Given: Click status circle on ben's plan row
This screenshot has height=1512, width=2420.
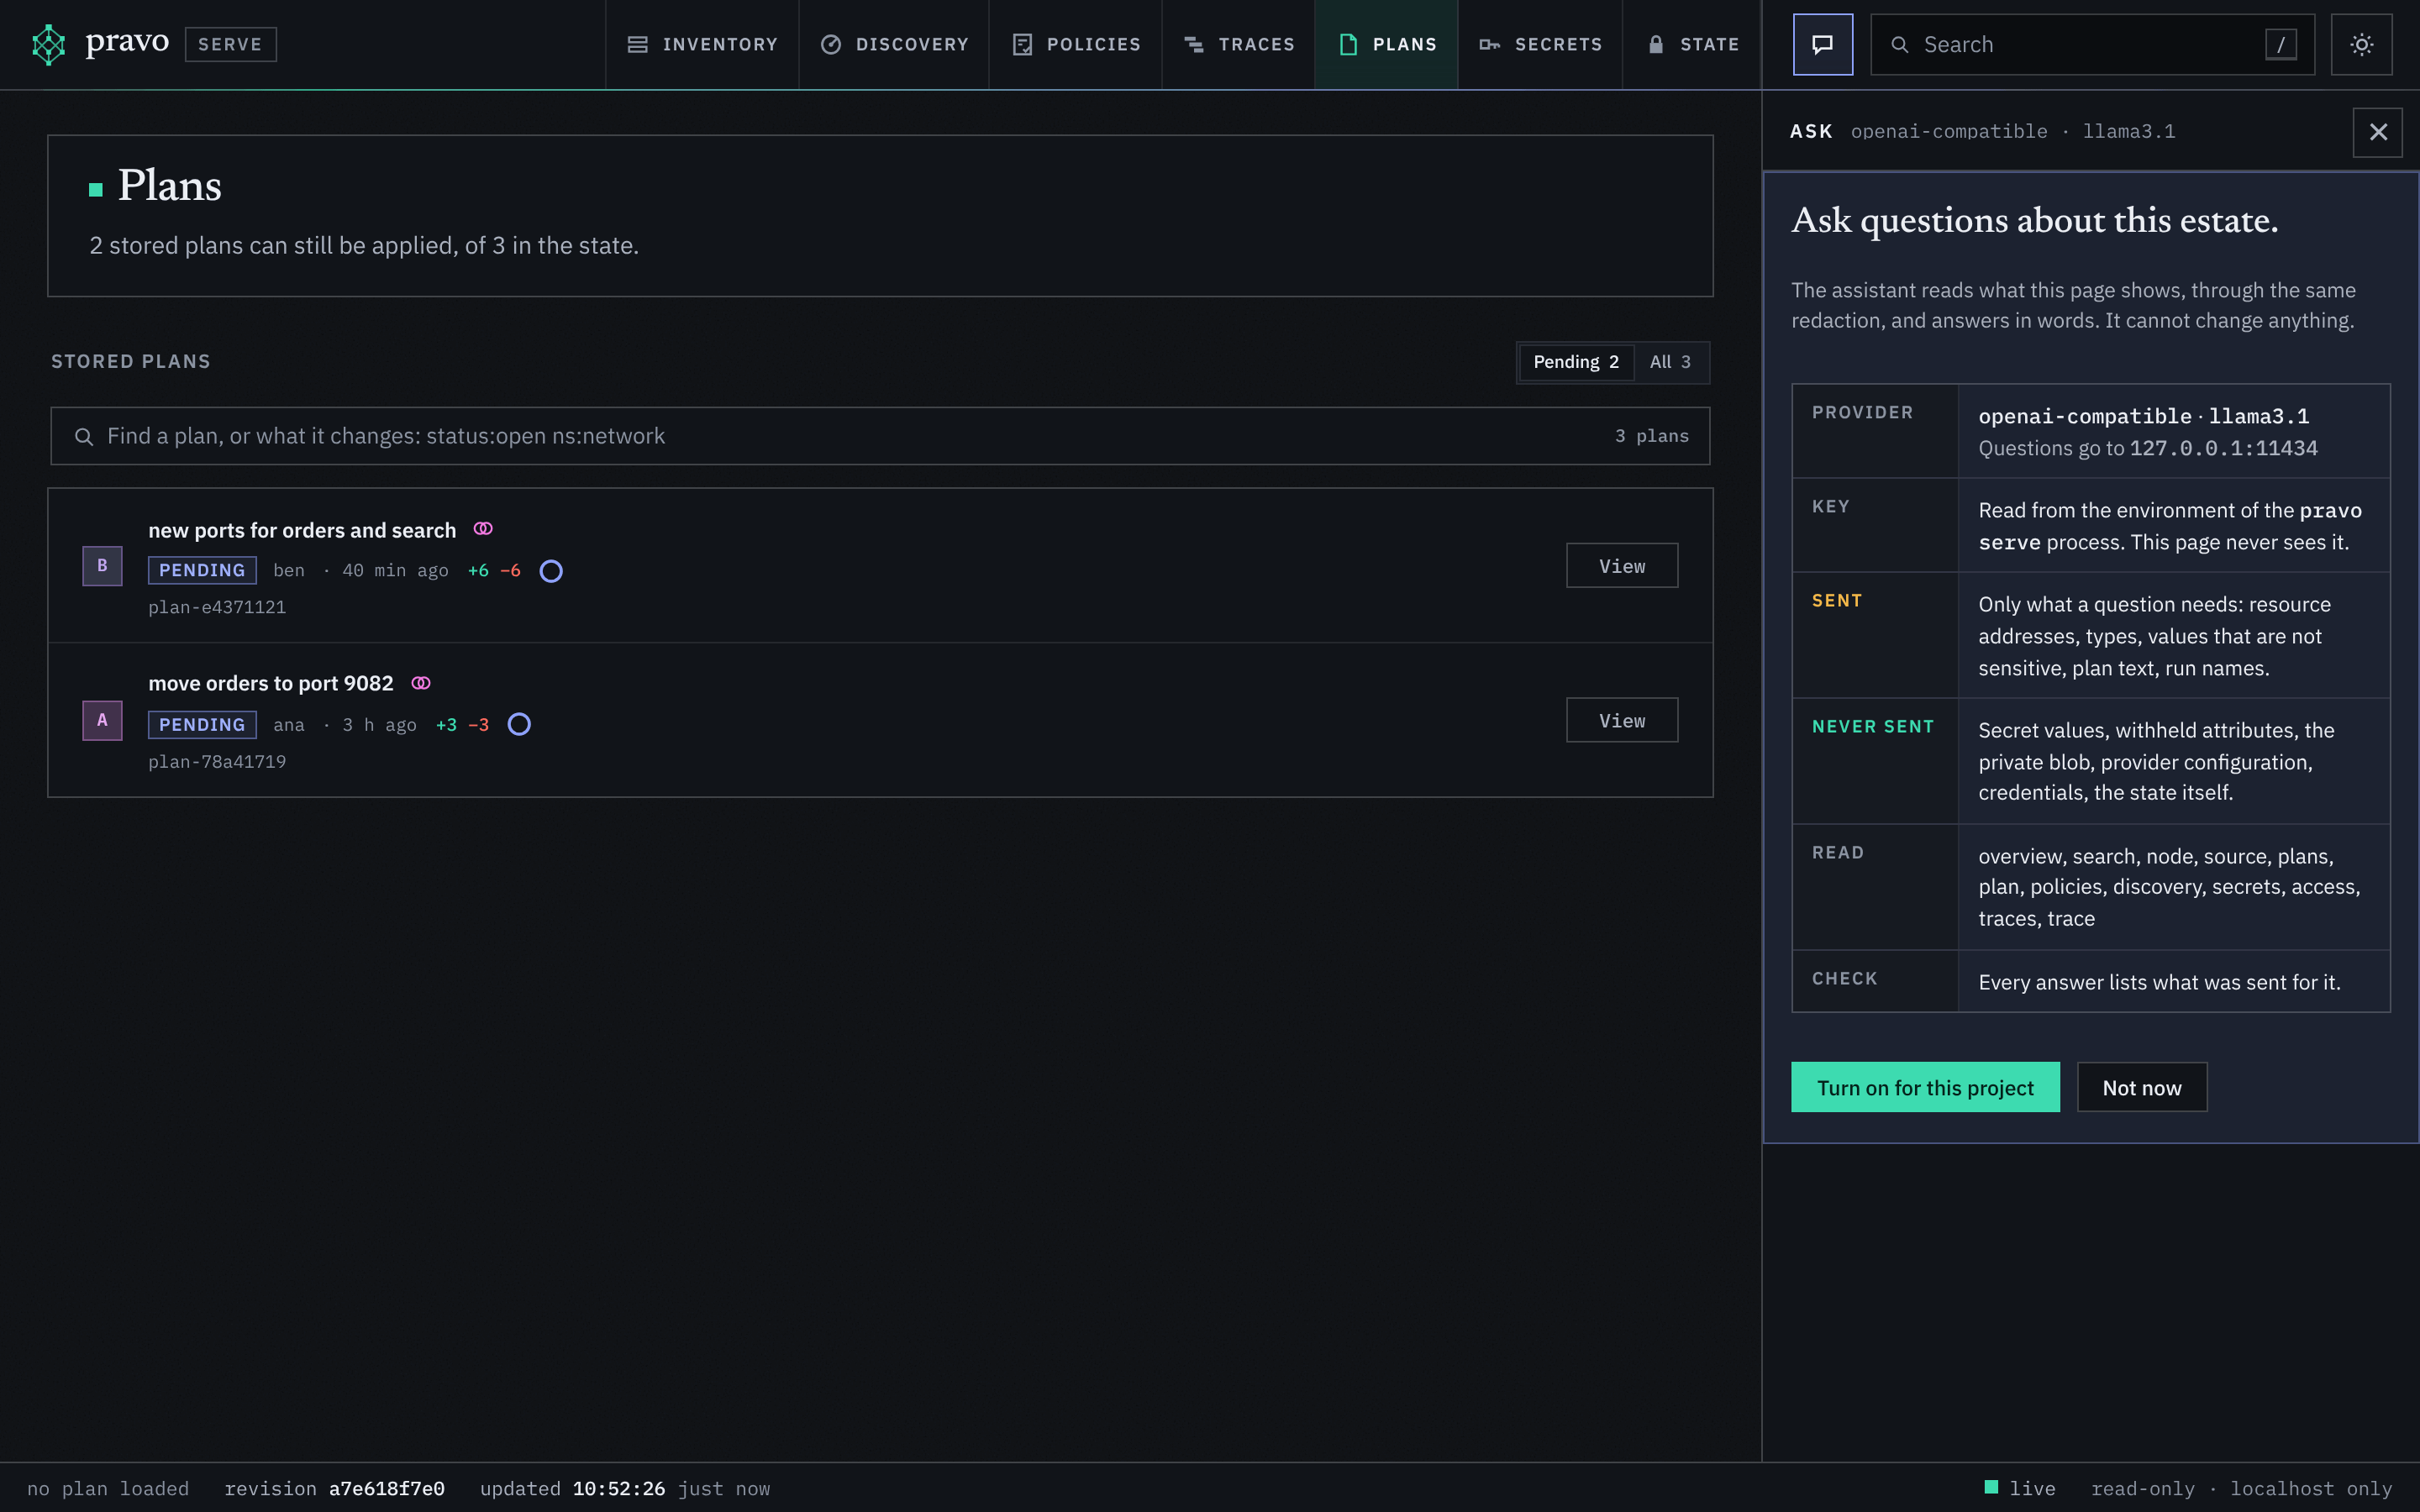Looking at the screenshot, I should click(551, 571).
